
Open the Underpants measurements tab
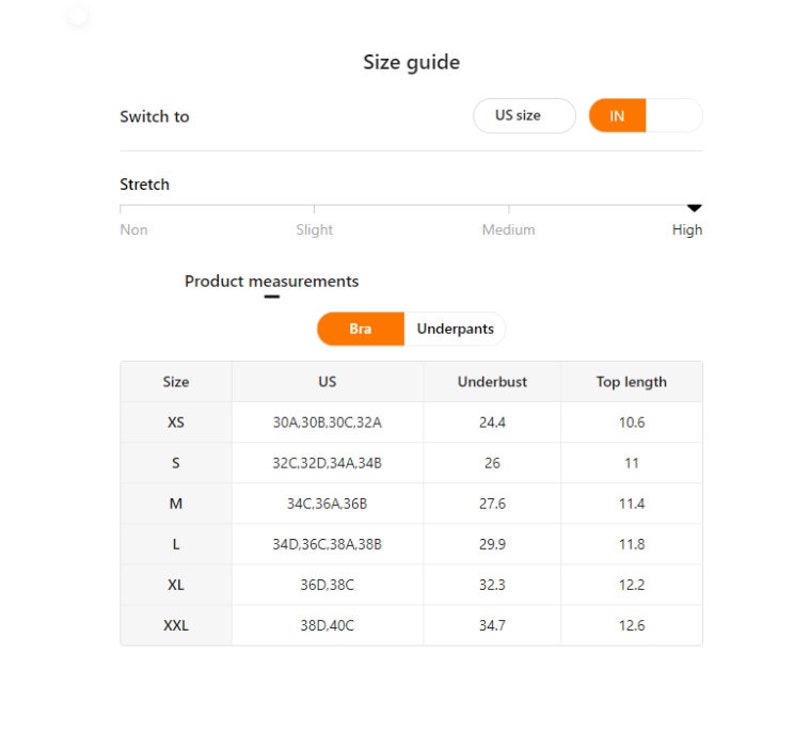[455, 329]
